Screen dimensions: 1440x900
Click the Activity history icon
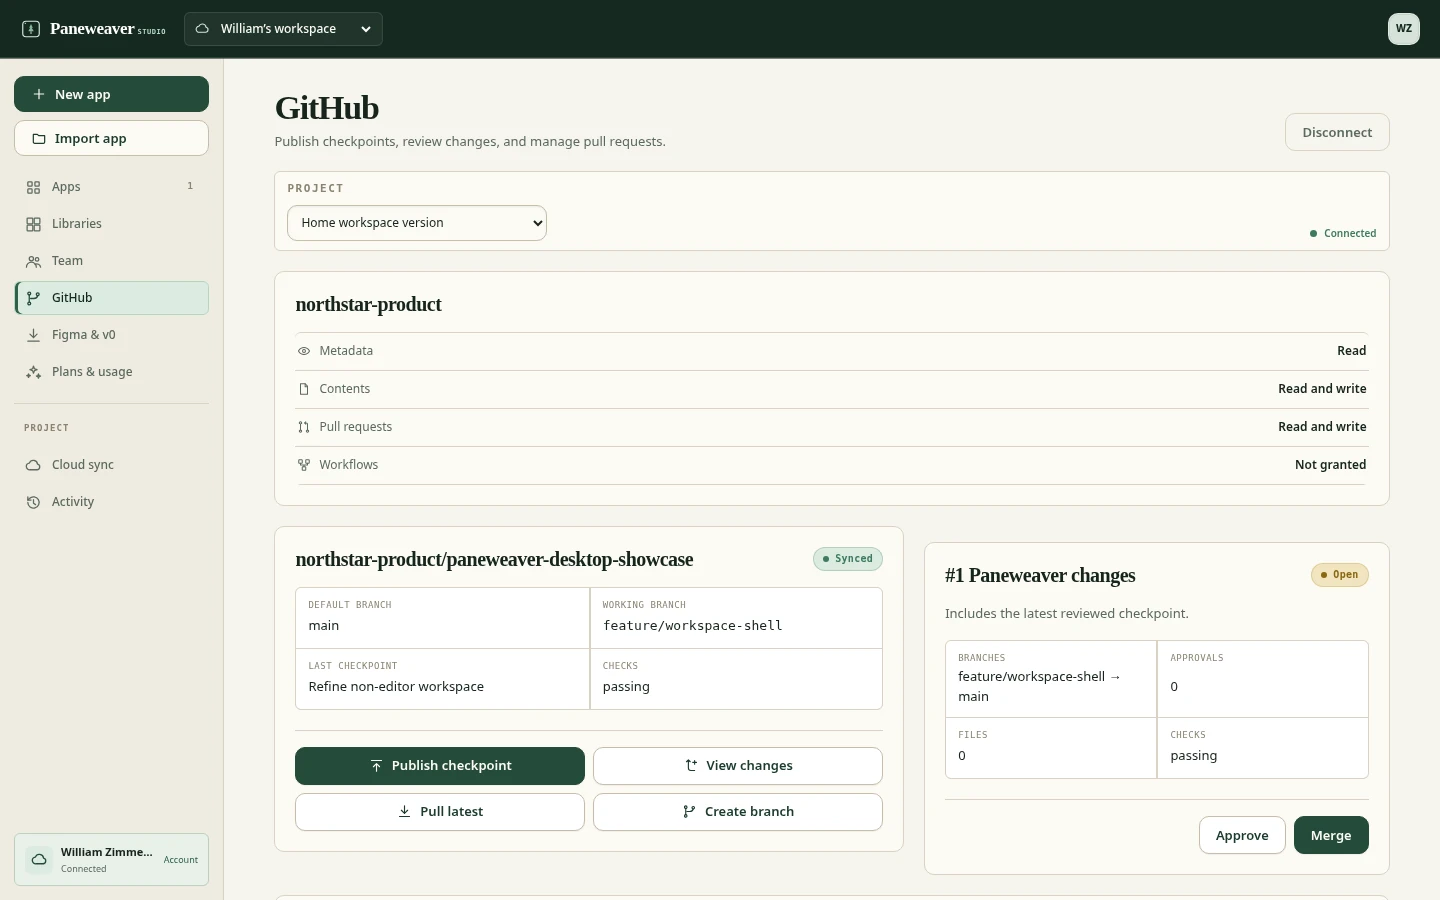tap(33, 502)
